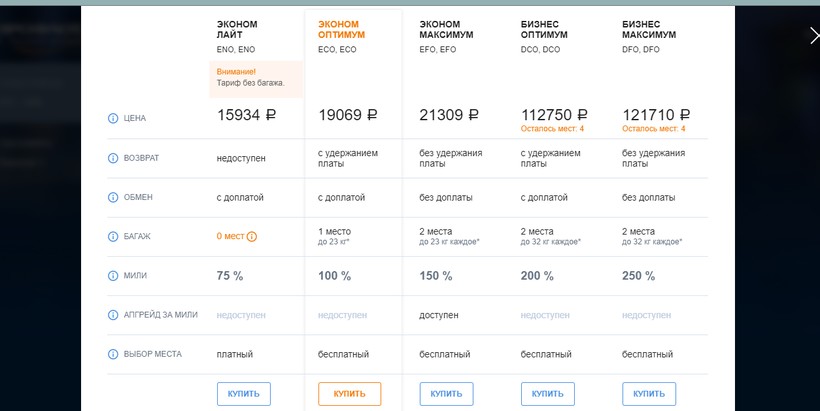Close the fare comparison popup
This screenshot has width=820, height=411.
pos(813,35)
